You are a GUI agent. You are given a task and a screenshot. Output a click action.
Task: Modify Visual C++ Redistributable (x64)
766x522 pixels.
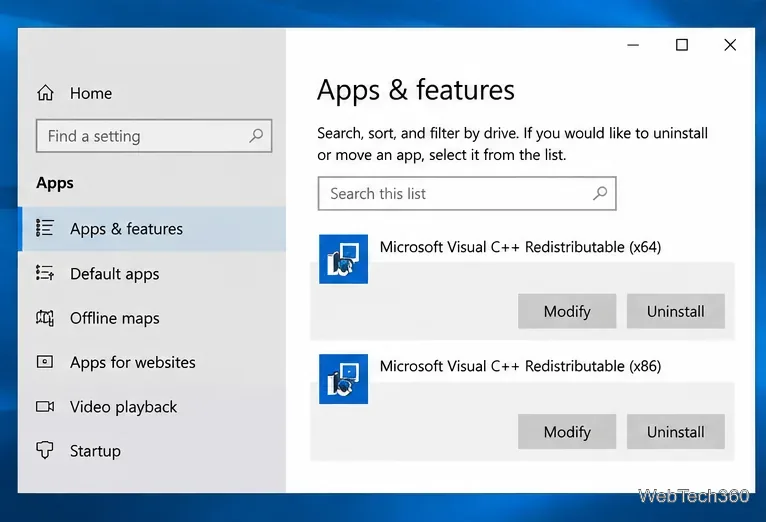567,311
